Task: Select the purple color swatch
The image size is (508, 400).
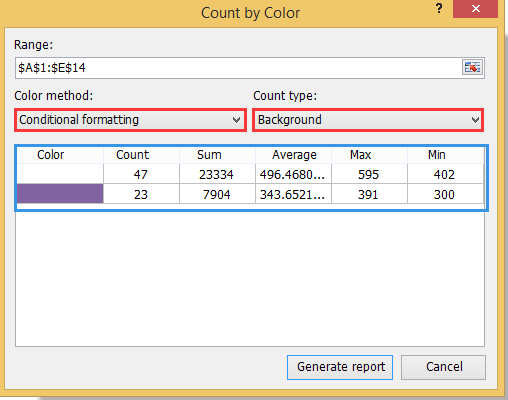Action: click(60, 194)
